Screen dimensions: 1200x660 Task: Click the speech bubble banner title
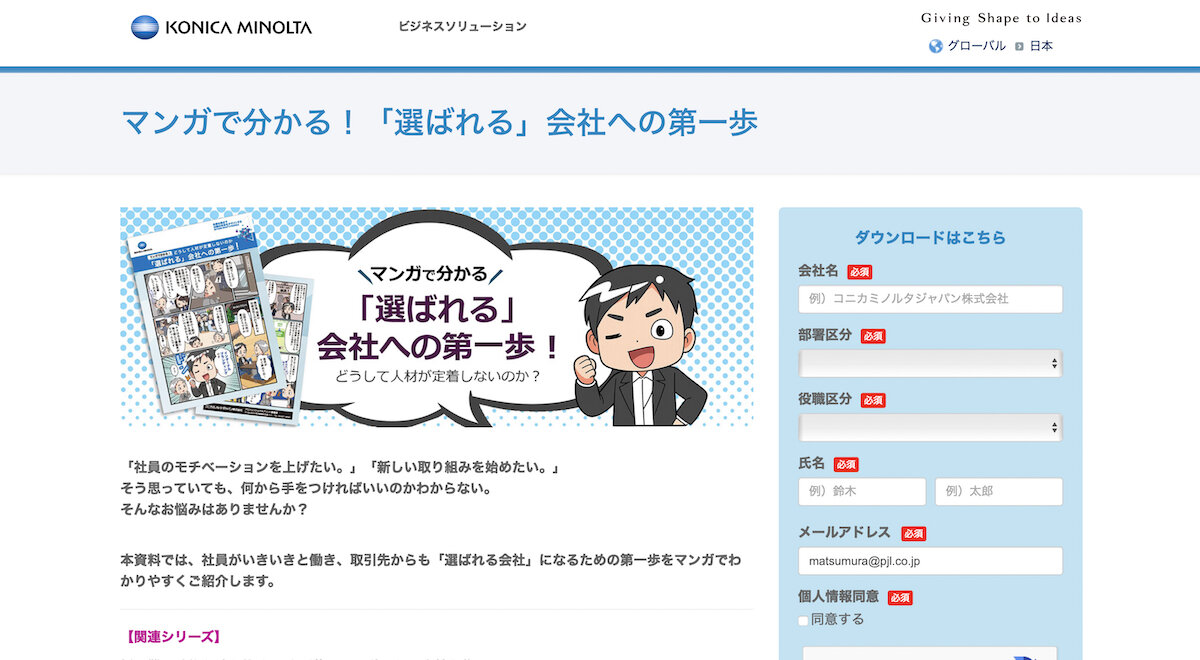tap(437, 322)
